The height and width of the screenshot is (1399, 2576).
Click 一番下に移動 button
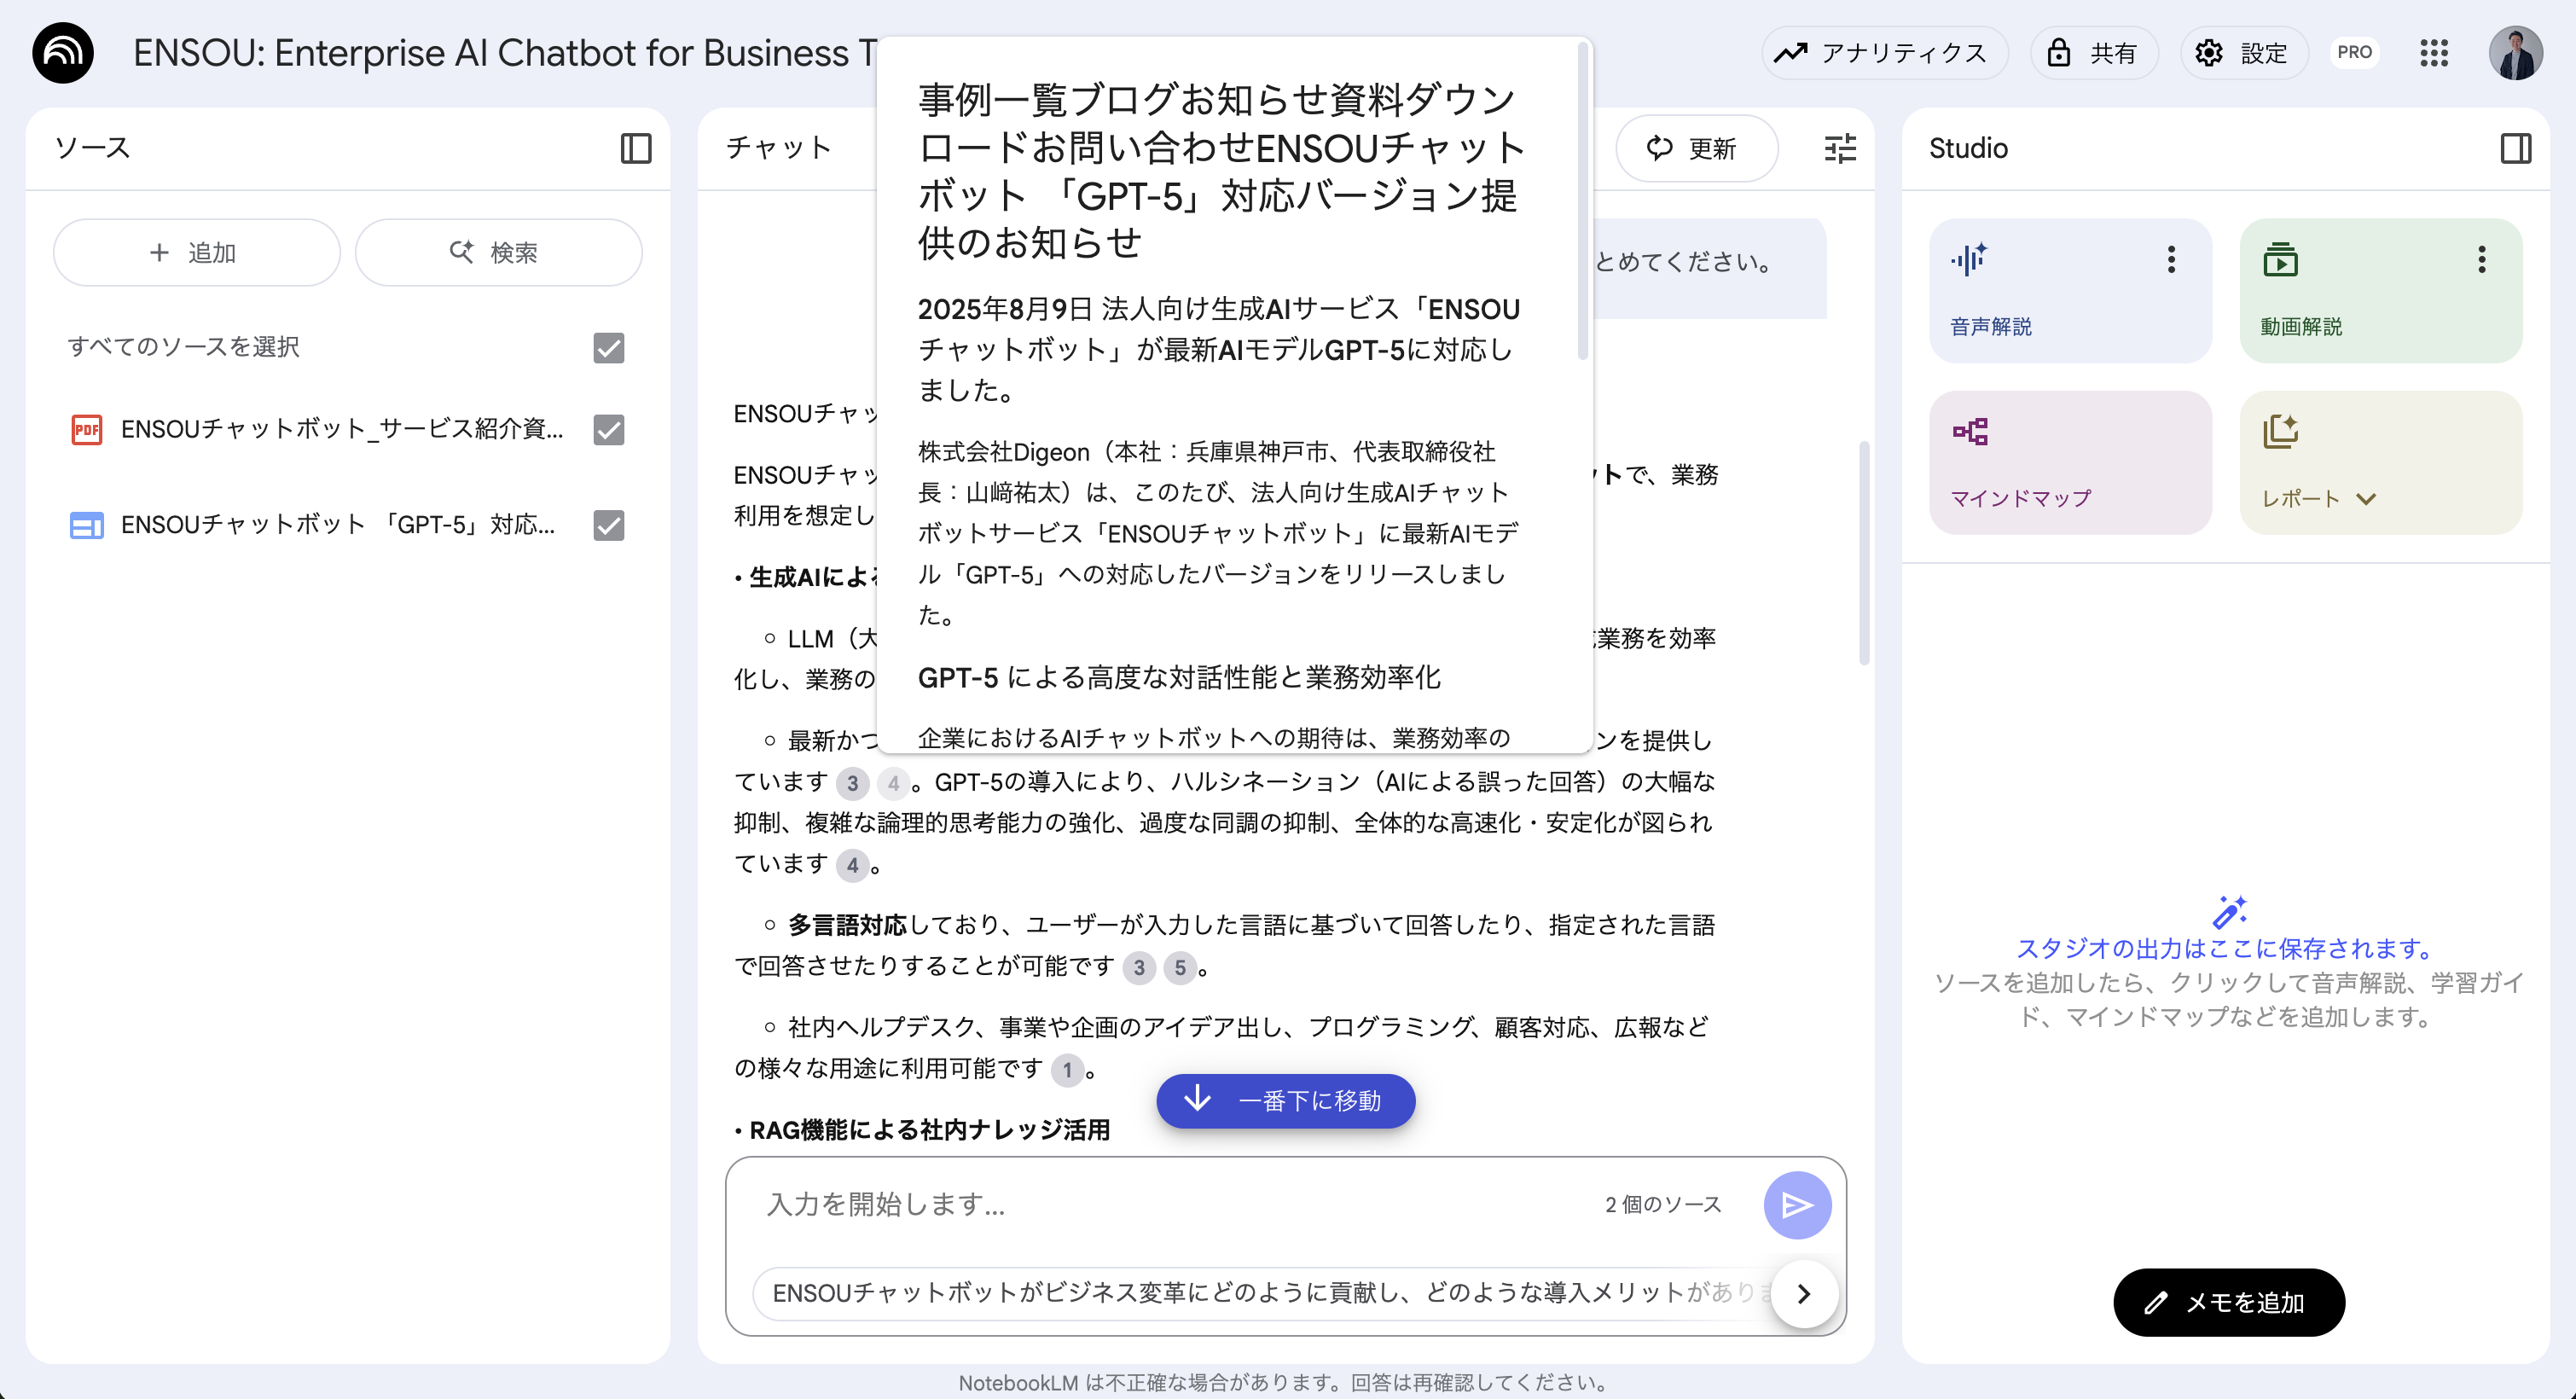[x=1285, y=1101]
